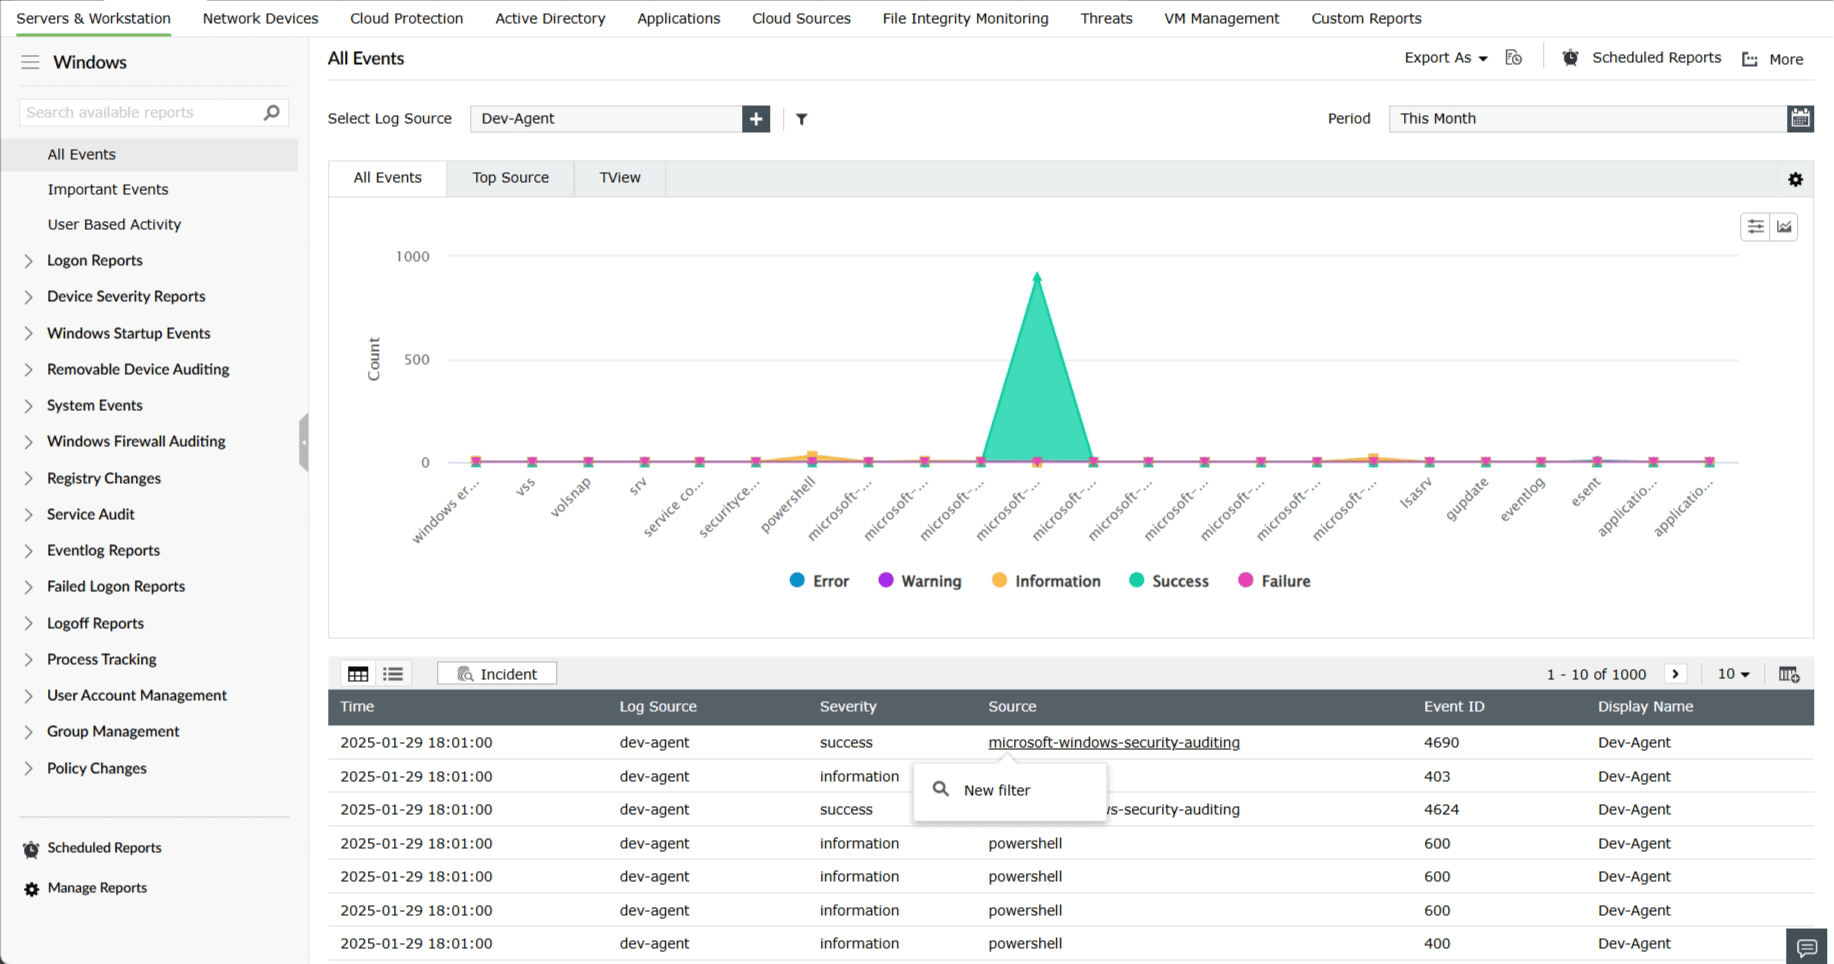Open the chart customization sliders icon
The image size is (1834, 964).
click(1754, 226)
